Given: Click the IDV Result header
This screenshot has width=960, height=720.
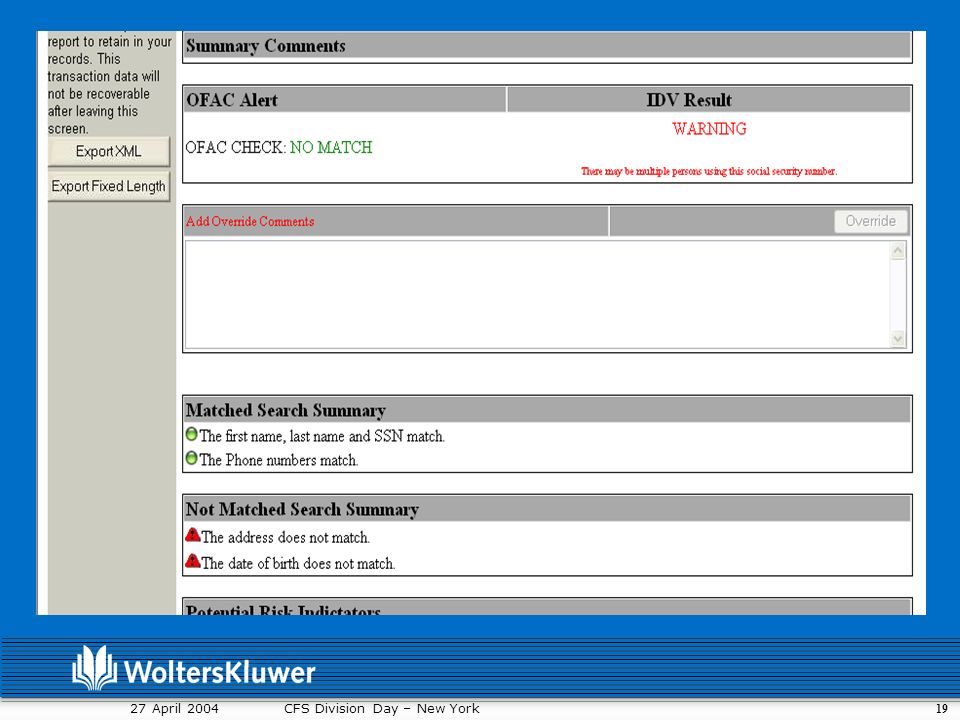Looking at the screenshot, I should tap(709, 100).
